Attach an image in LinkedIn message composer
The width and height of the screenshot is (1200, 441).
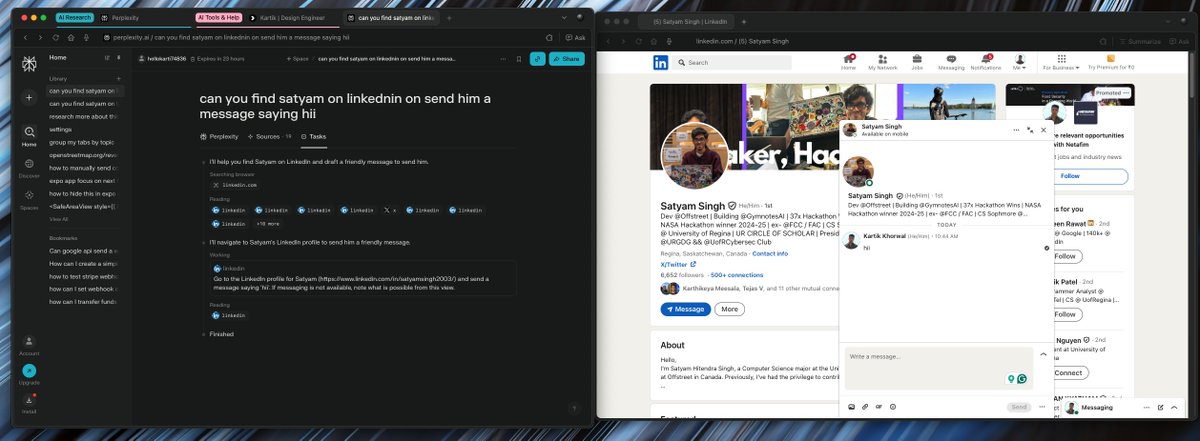tap(851, 407)
